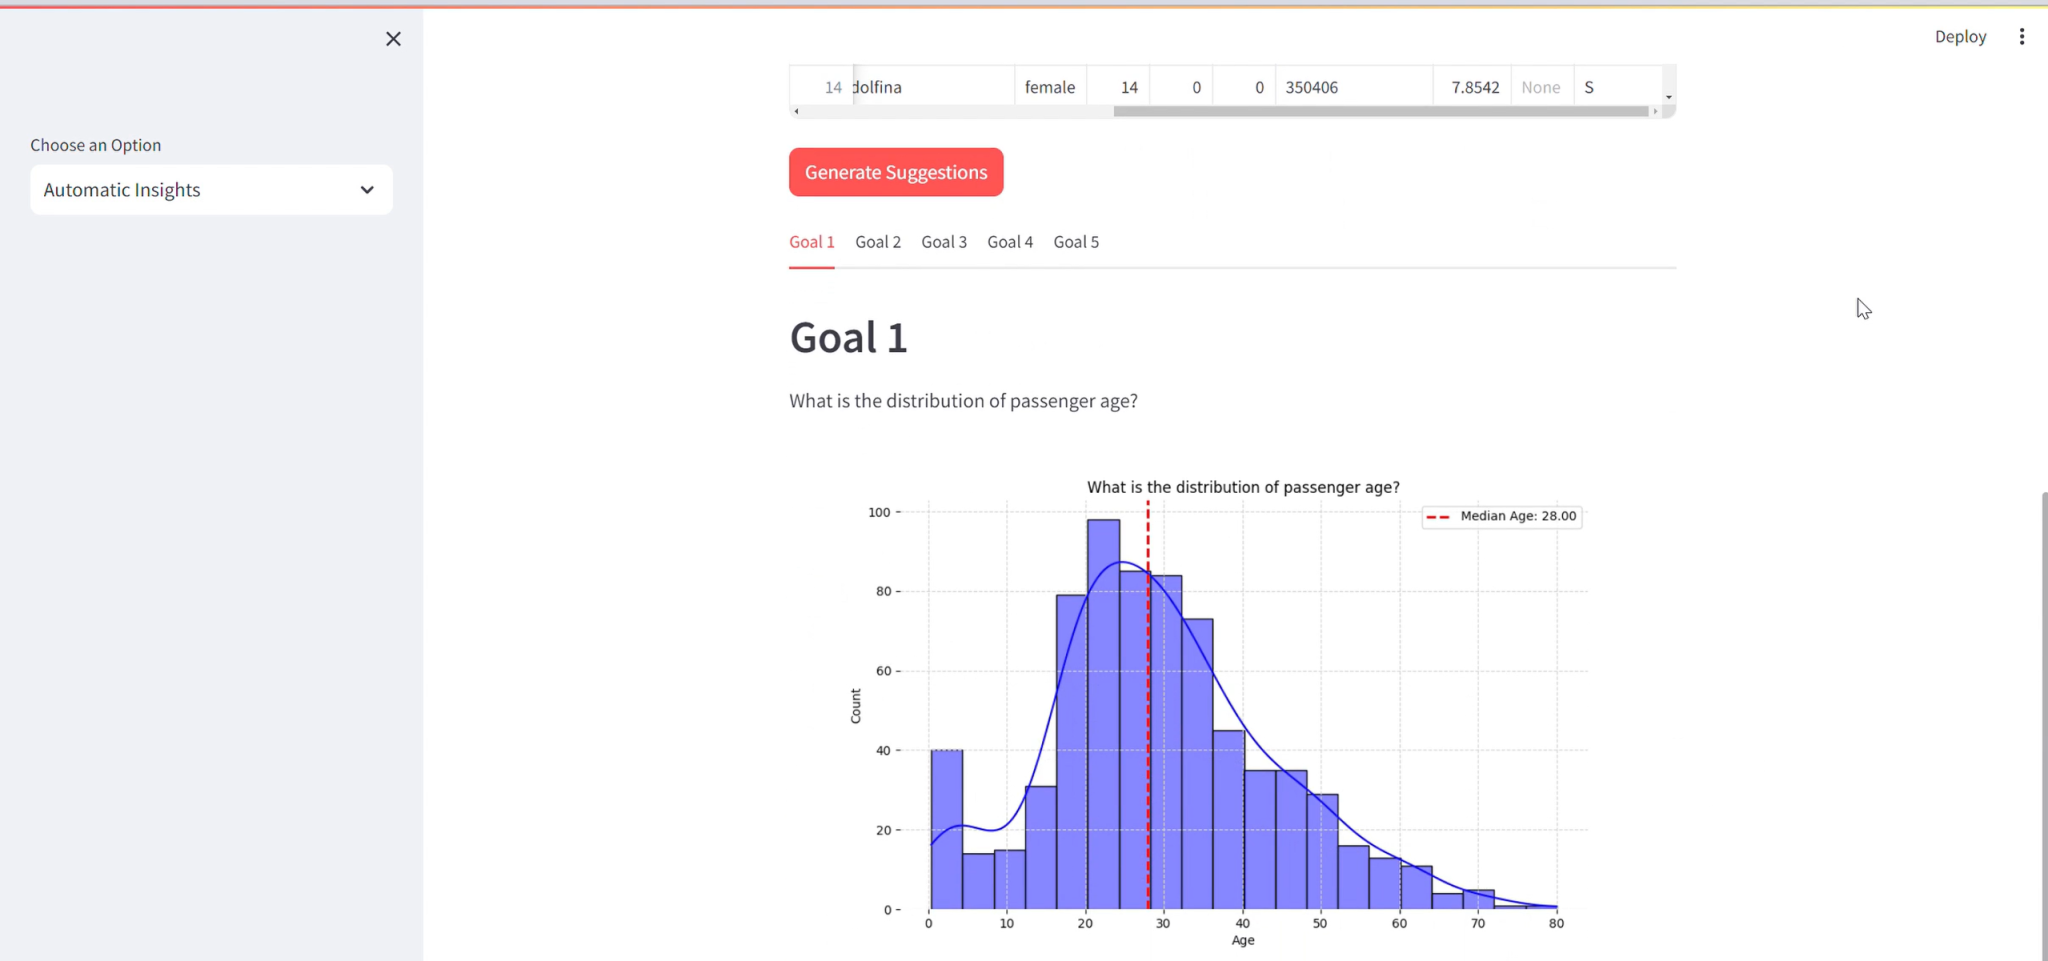
Task: Open the Automatic Insights dropdown
Action: [x=210, y=190]
